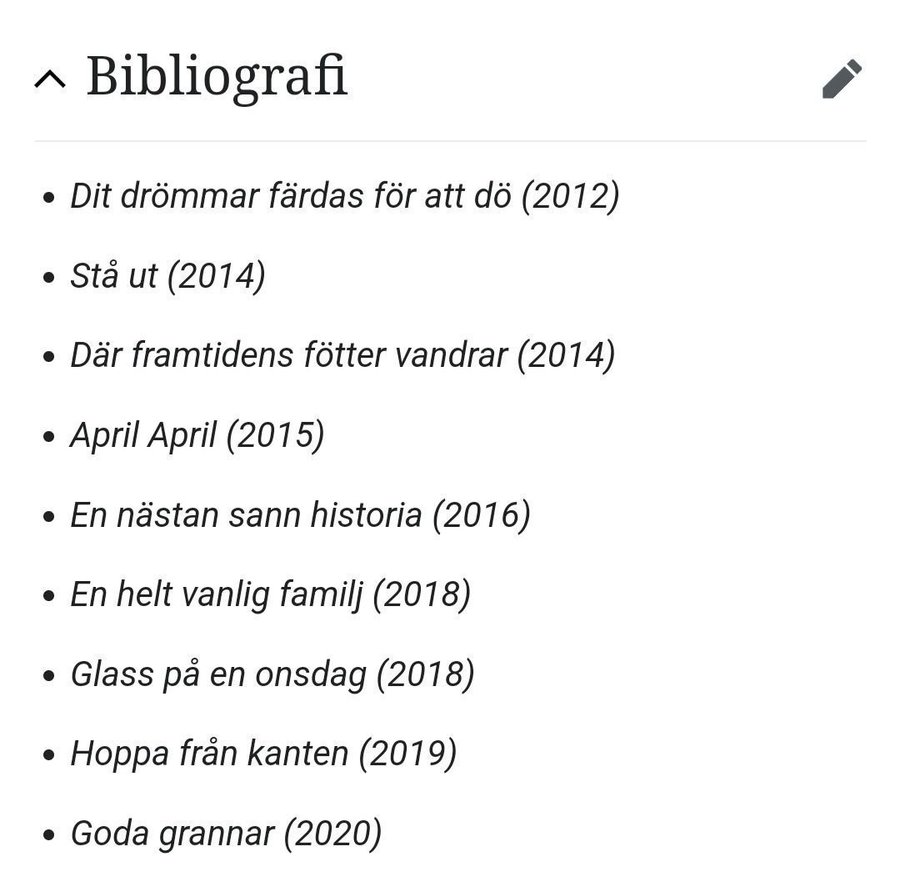Viewport: 900px width, 888px height.
Task: Click the Bibliografi section heading text
Action: point(217,77)
